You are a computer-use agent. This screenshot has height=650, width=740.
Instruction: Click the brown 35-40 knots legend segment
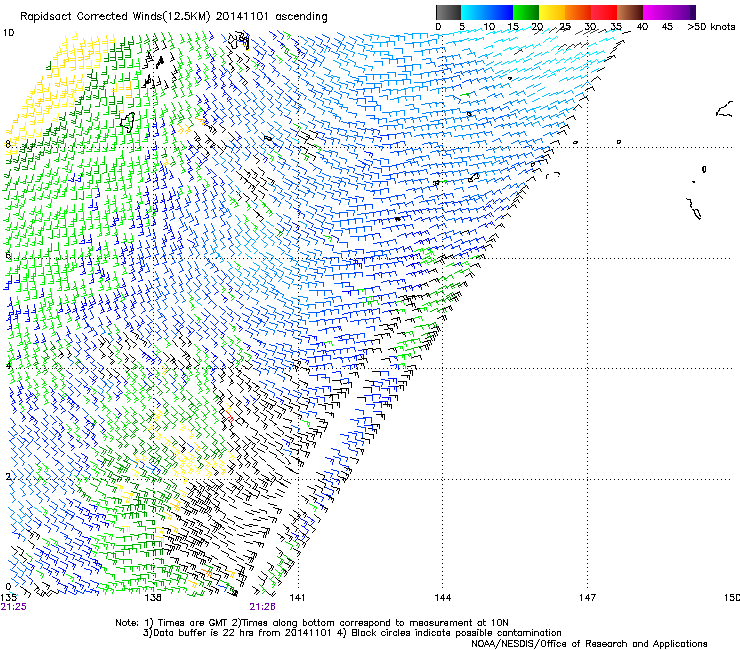[630, 12]
